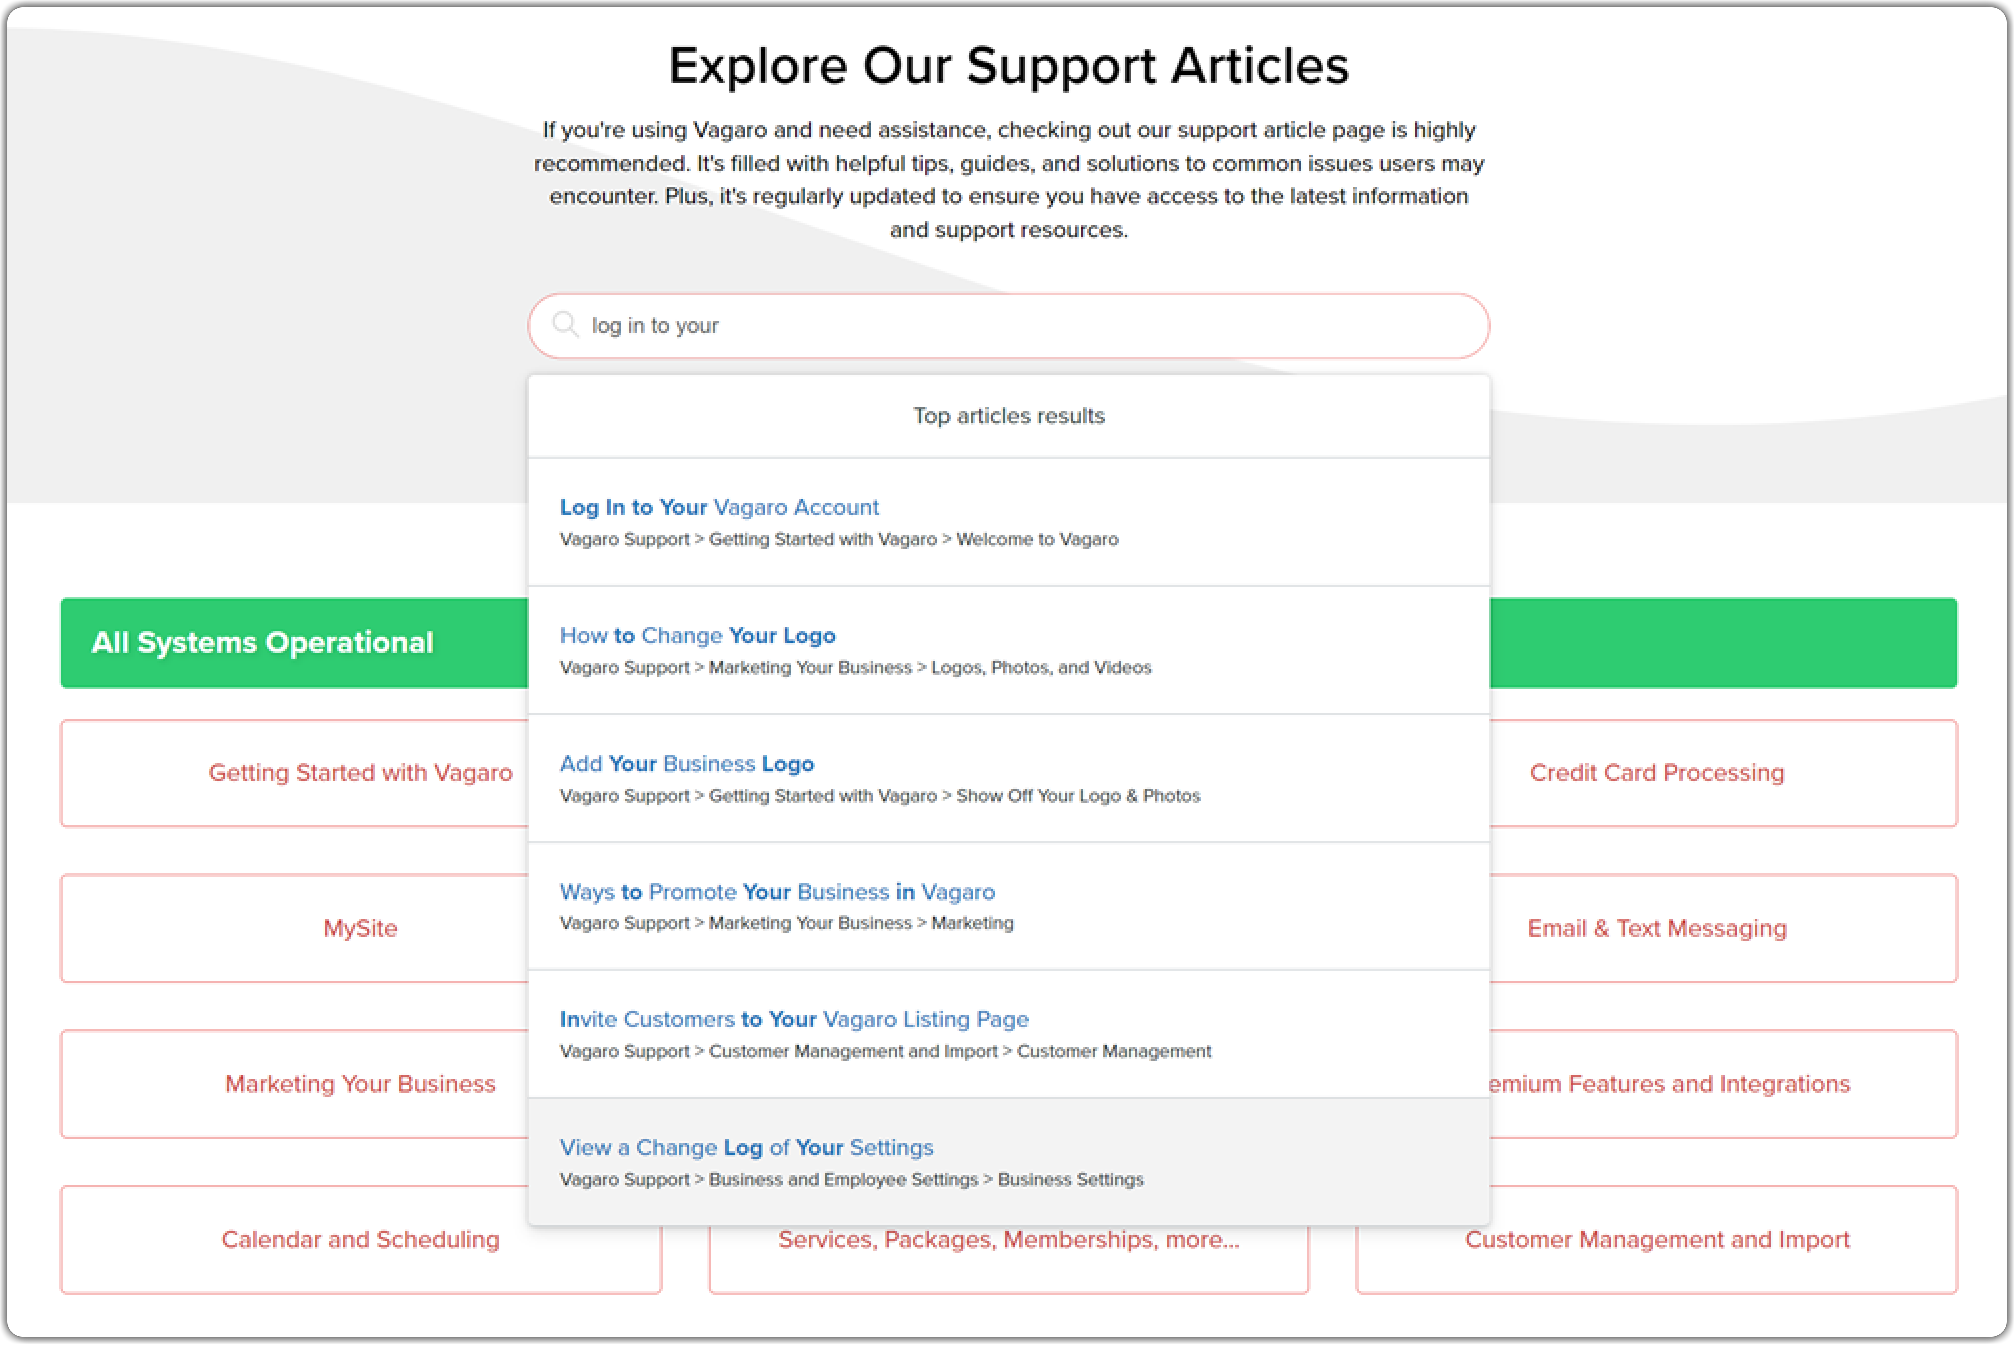
Task: Open Services, Packages, Memberships category
Action: coord(1008,1258)
